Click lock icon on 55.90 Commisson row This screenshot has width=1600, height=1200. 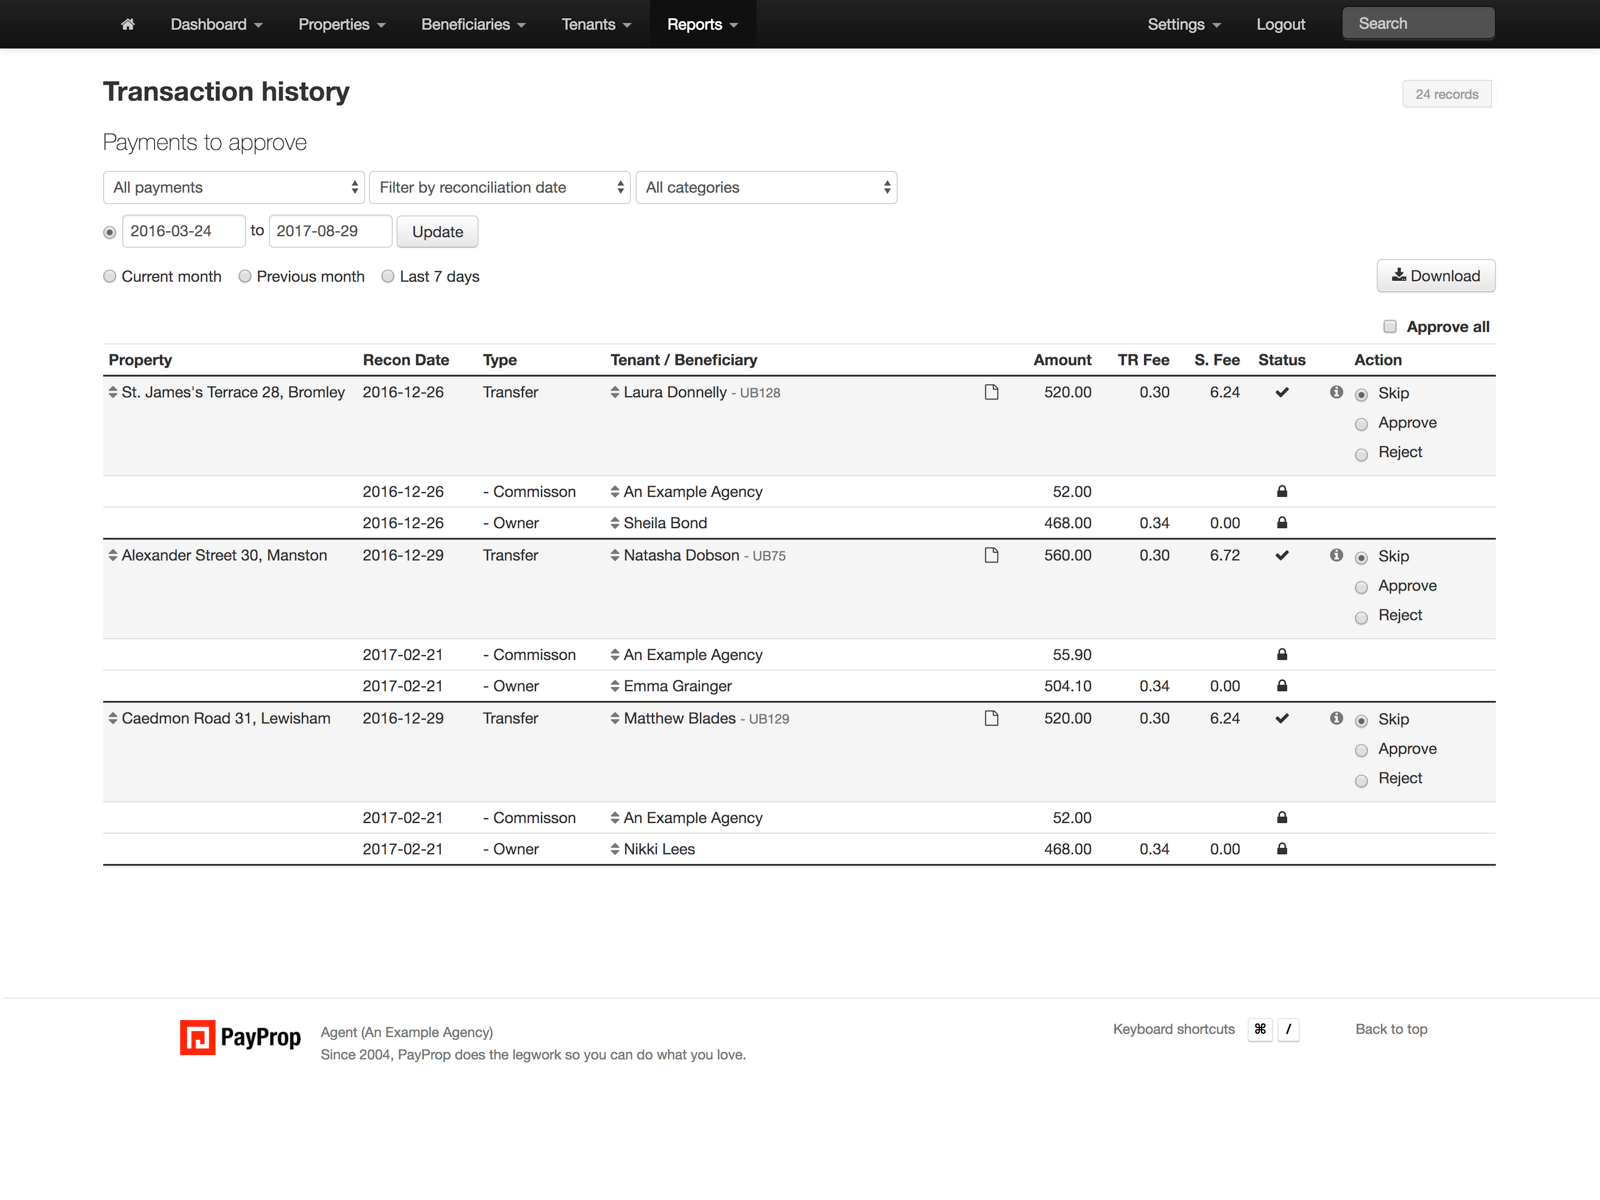coord(1282,654)
